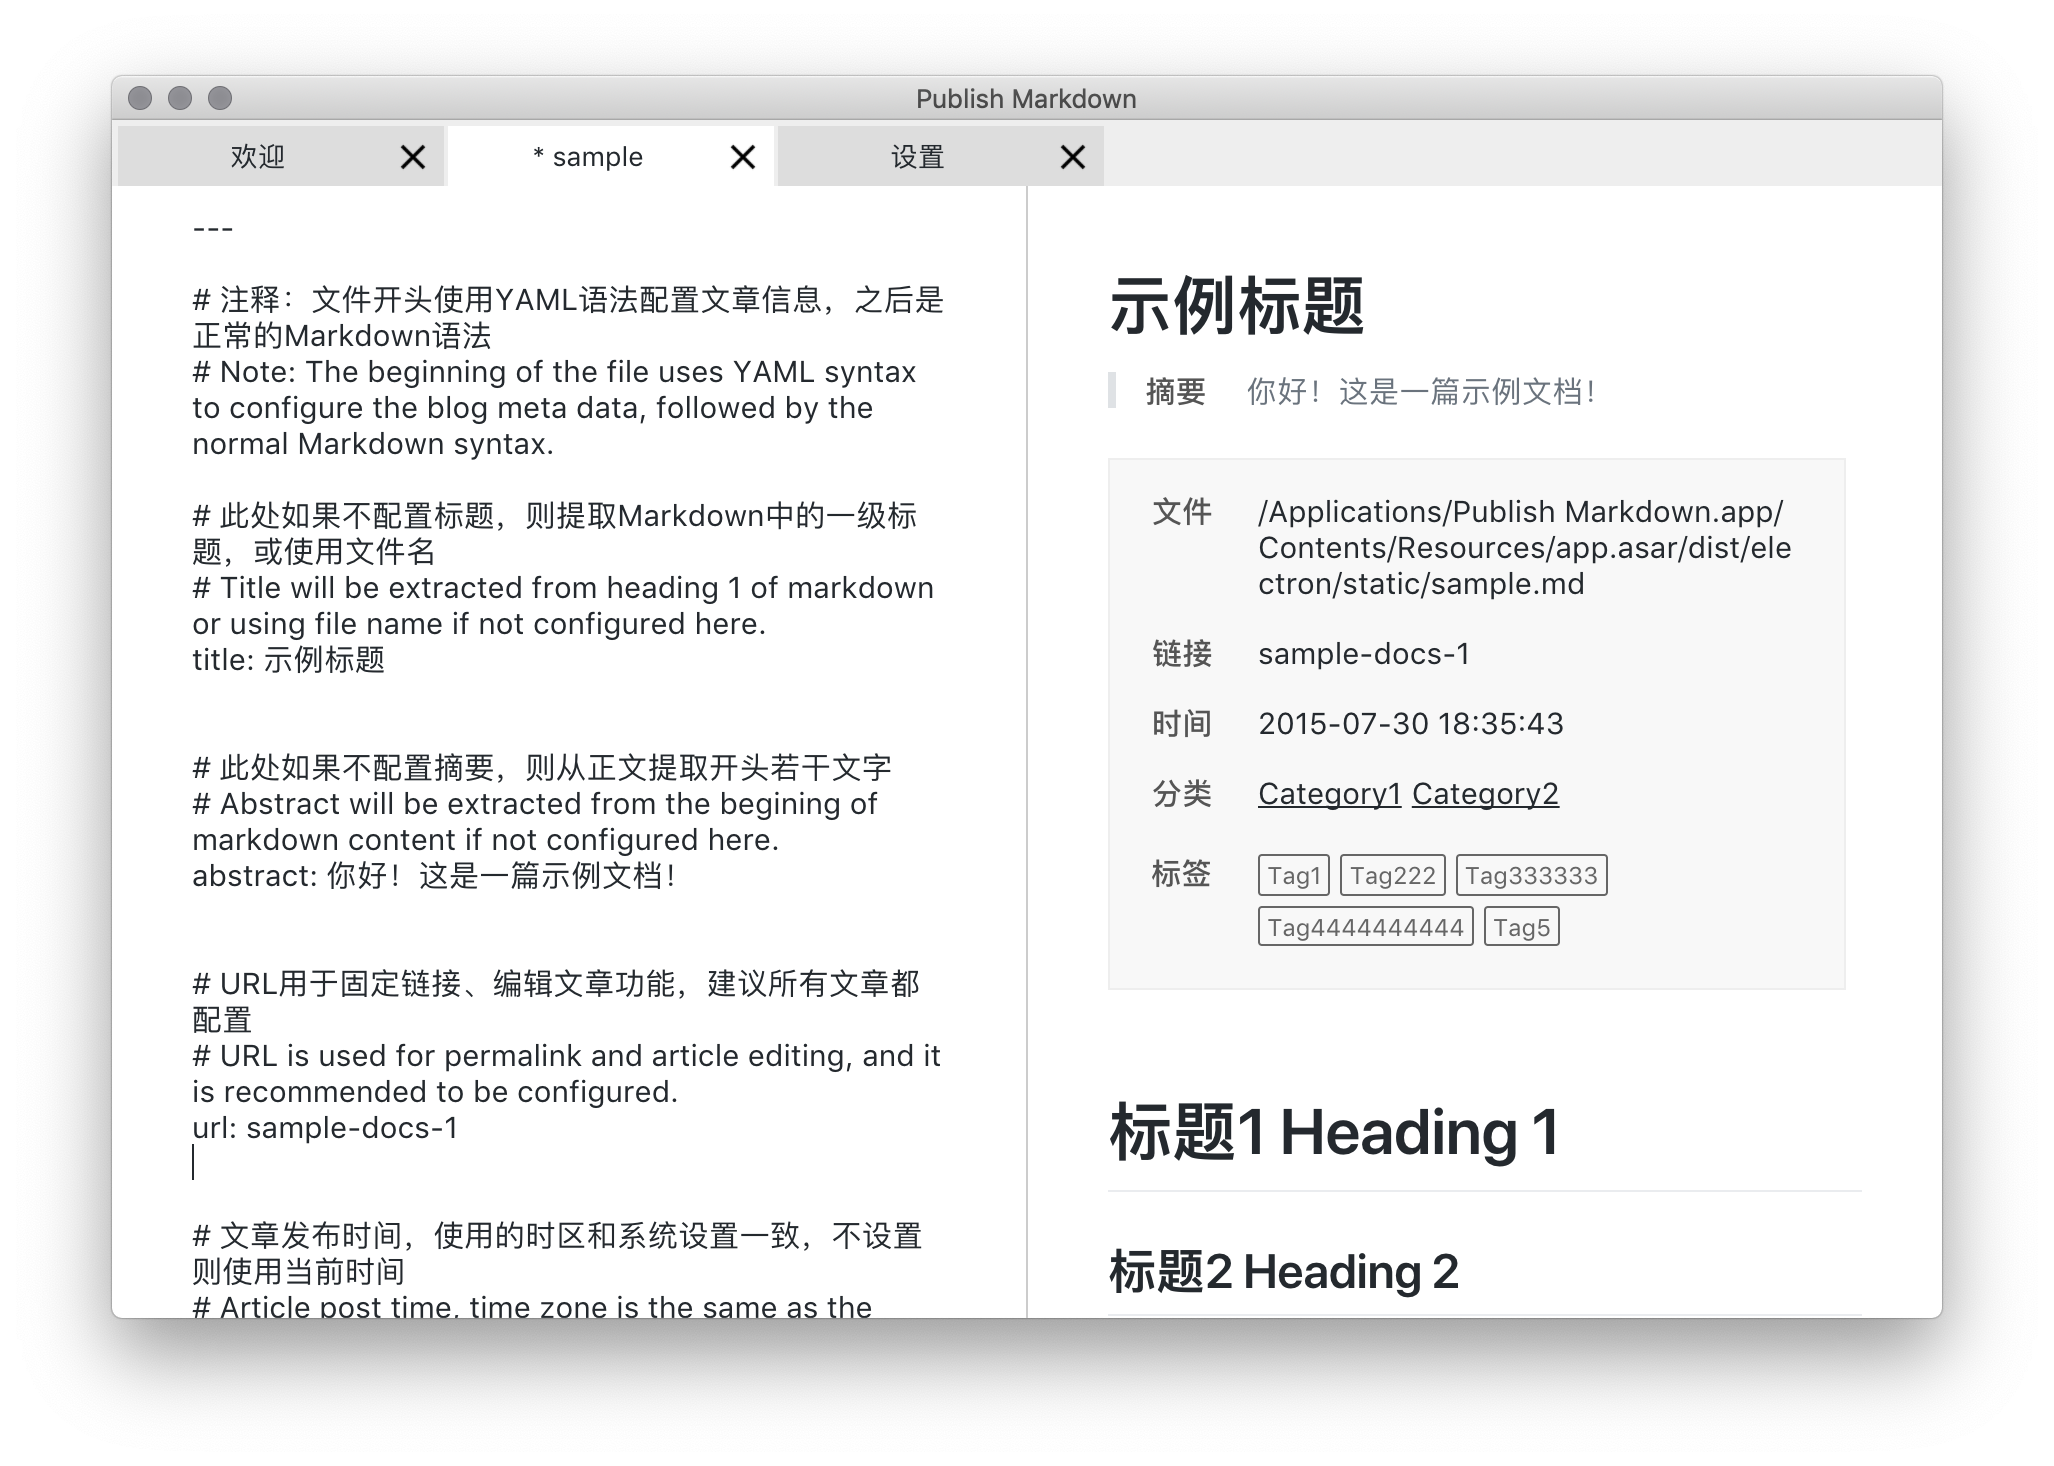Click the abstract line in editor
The height and width of the screenshot is (1466, 2054).
pyautogui.click(x=433, y=876)
